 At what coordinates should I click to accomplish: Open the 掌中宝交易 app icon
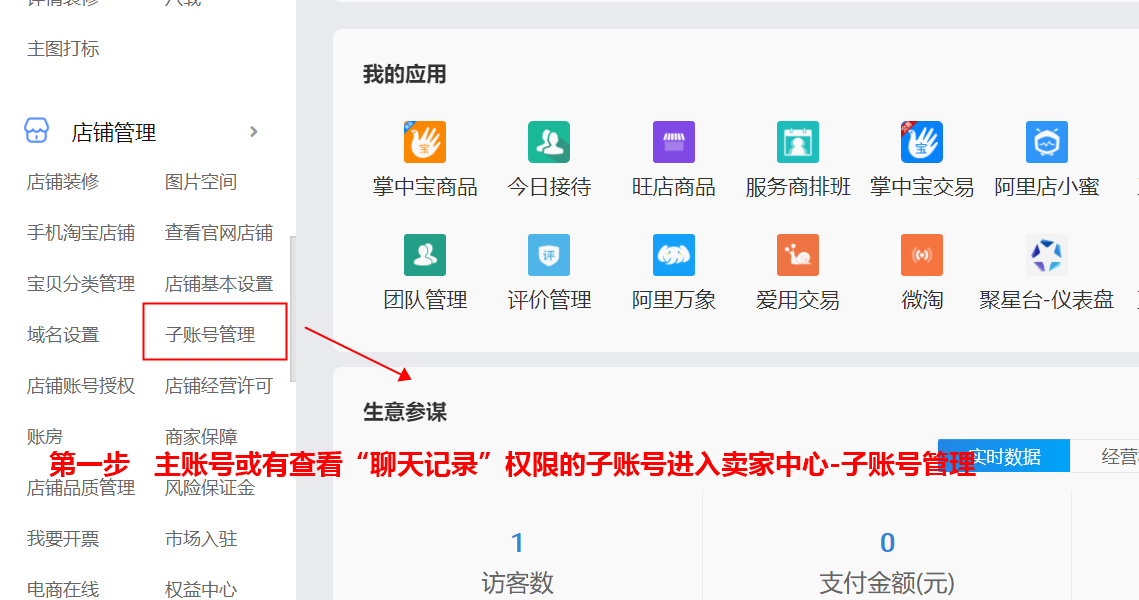(922, 142)
